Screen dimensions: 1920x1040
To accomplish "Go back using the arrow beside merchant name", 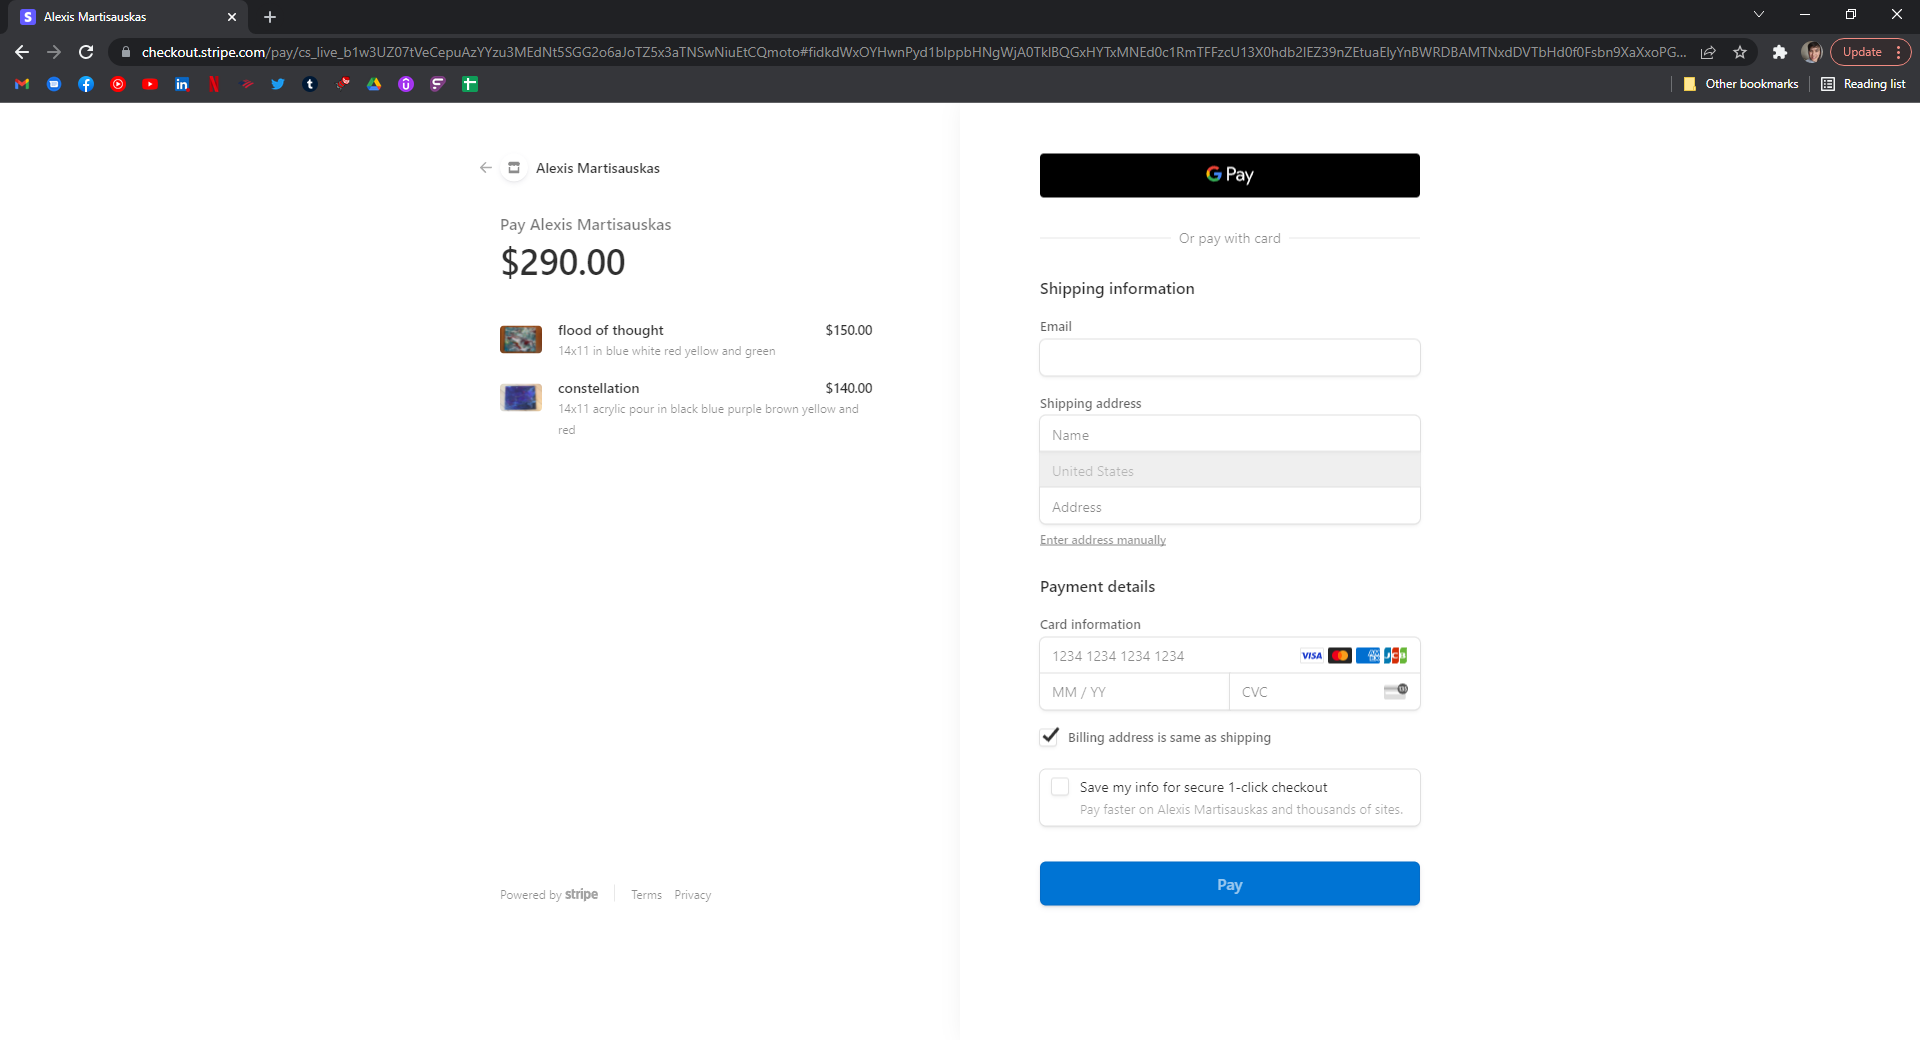I will (486, 168).
